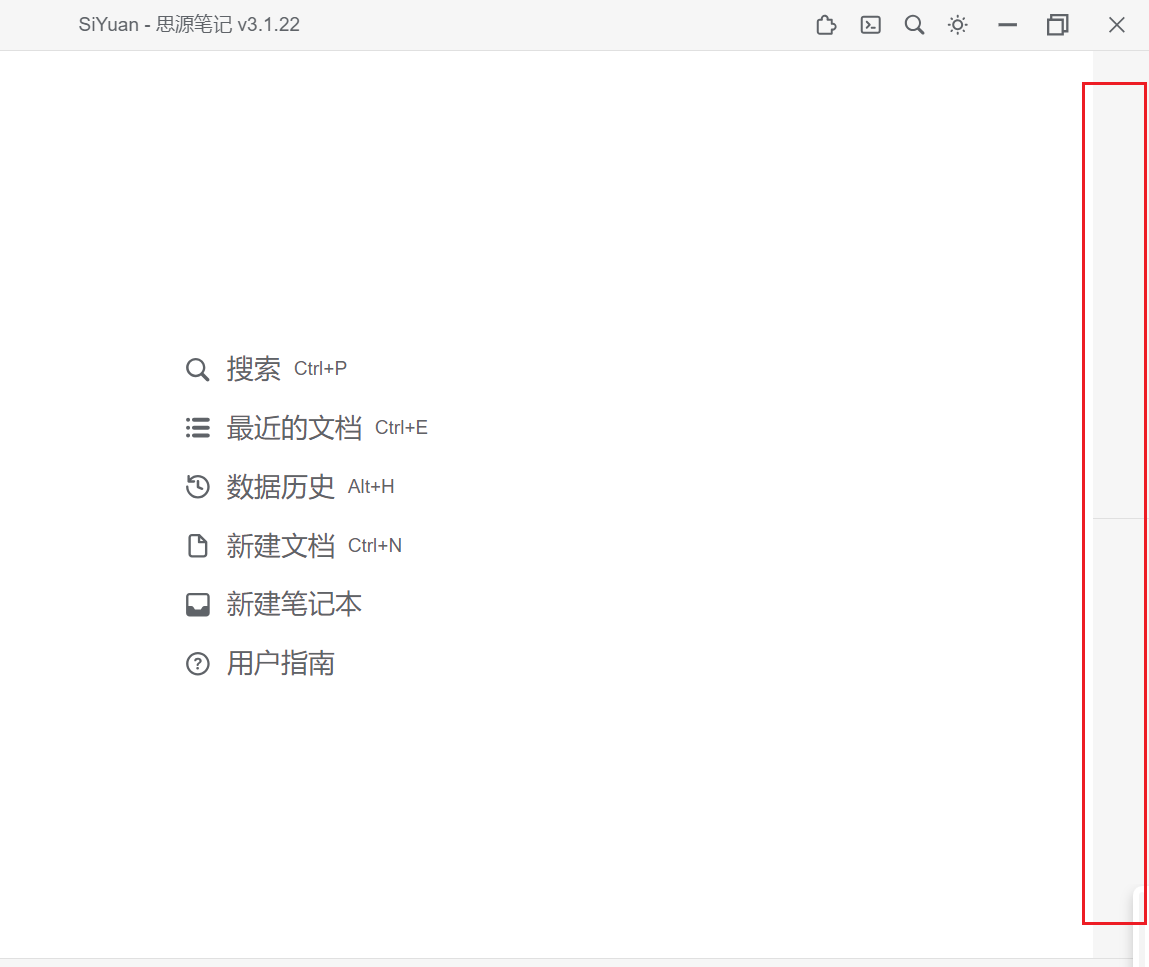
Task: Create a document via 新建文档
Action: [x=281, y=545]
